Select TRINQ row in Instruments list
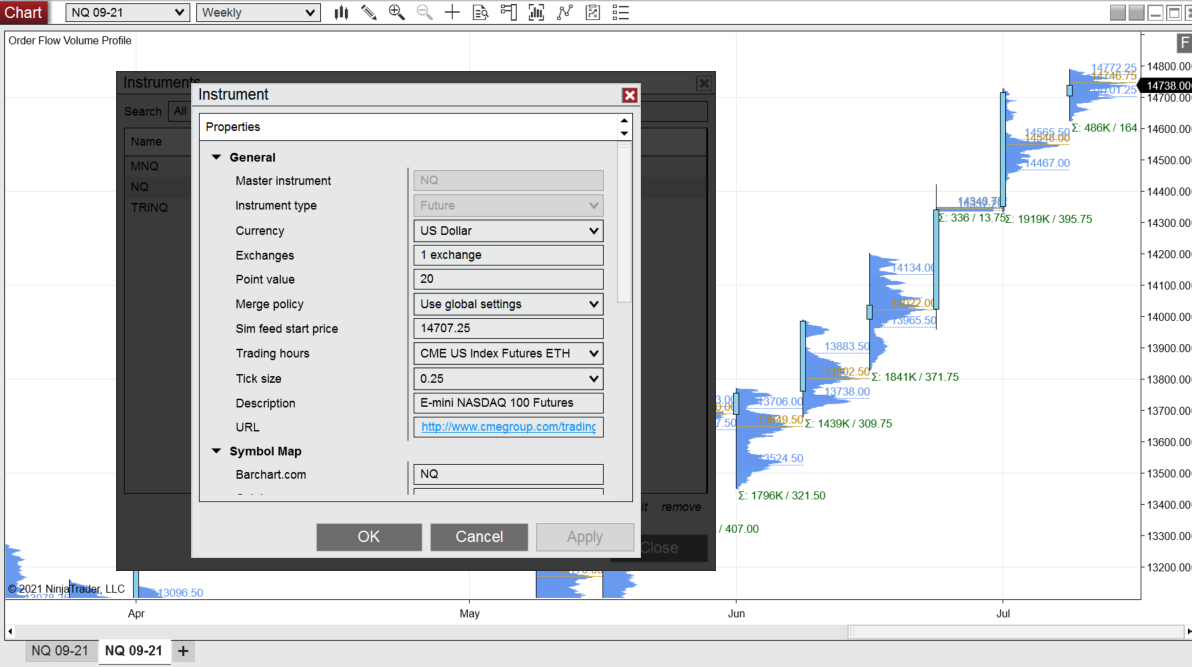 pyautogui.click(x=149, y=207)
